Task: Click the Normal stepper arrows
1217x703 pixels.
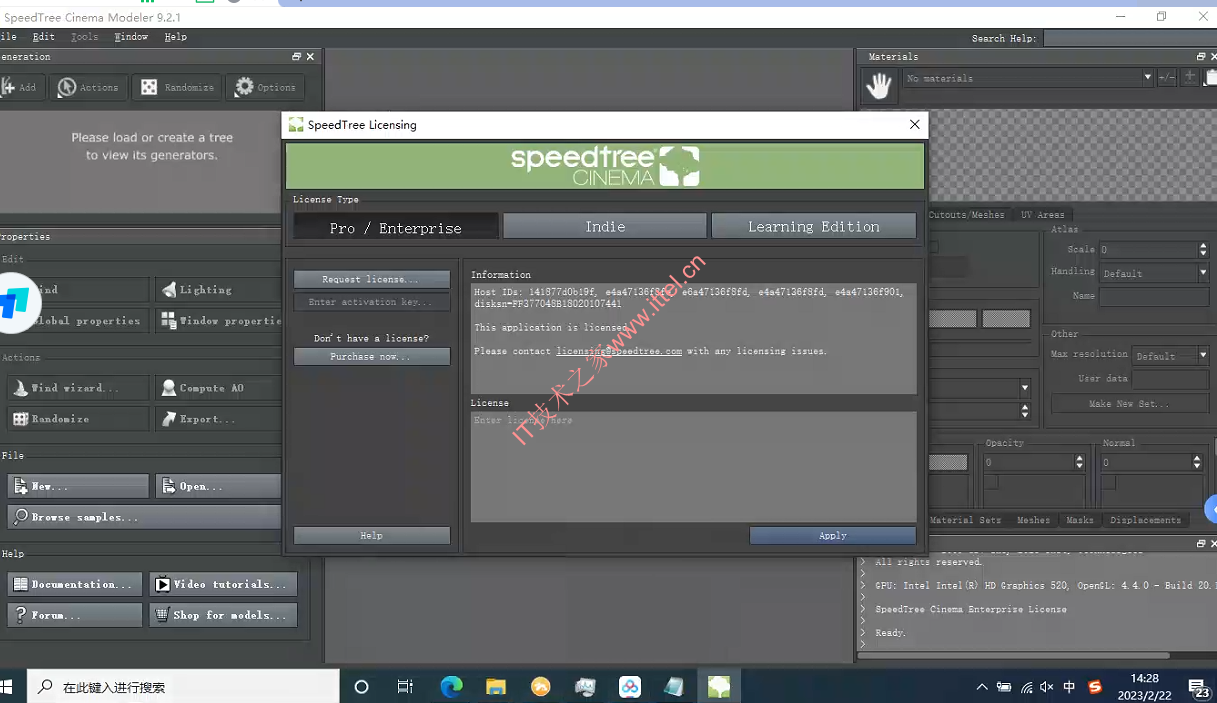Action: (x=1197, y=462)
